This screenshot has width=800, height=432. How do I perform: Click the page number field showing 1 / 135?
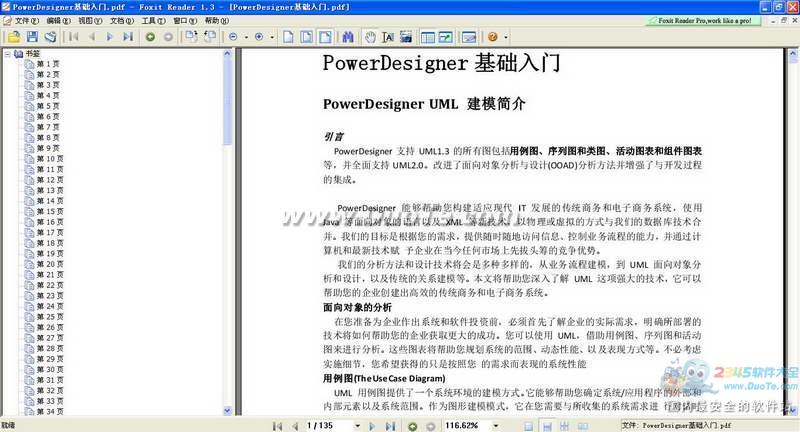point(328,425)
